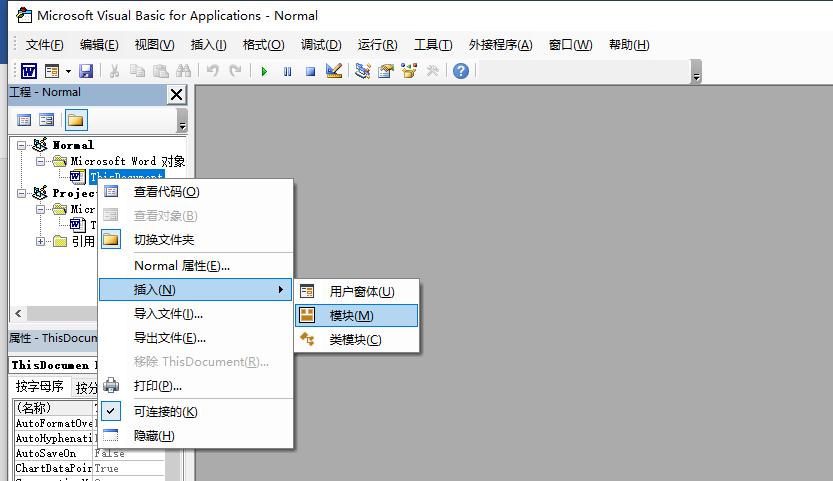The height and width of the screenshot is (481, 833).
Task: Click the Copy toolbar icon
Action: coord(137,71)
